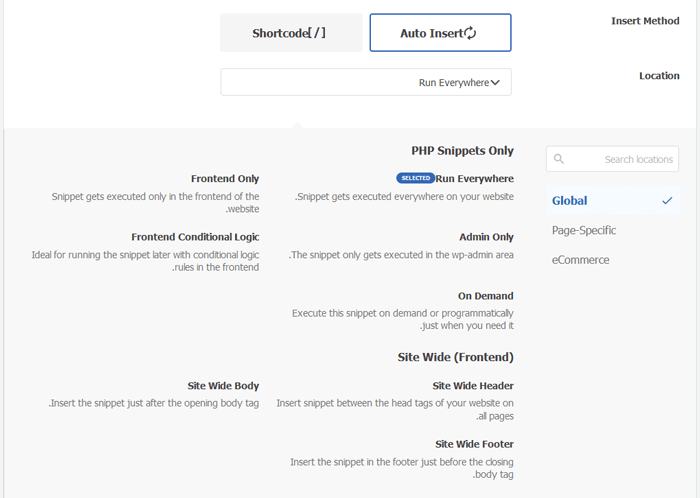Choose the Shortcode insert method
The width and height of the screenshot is (700, 498).
[x=291, y=33]
